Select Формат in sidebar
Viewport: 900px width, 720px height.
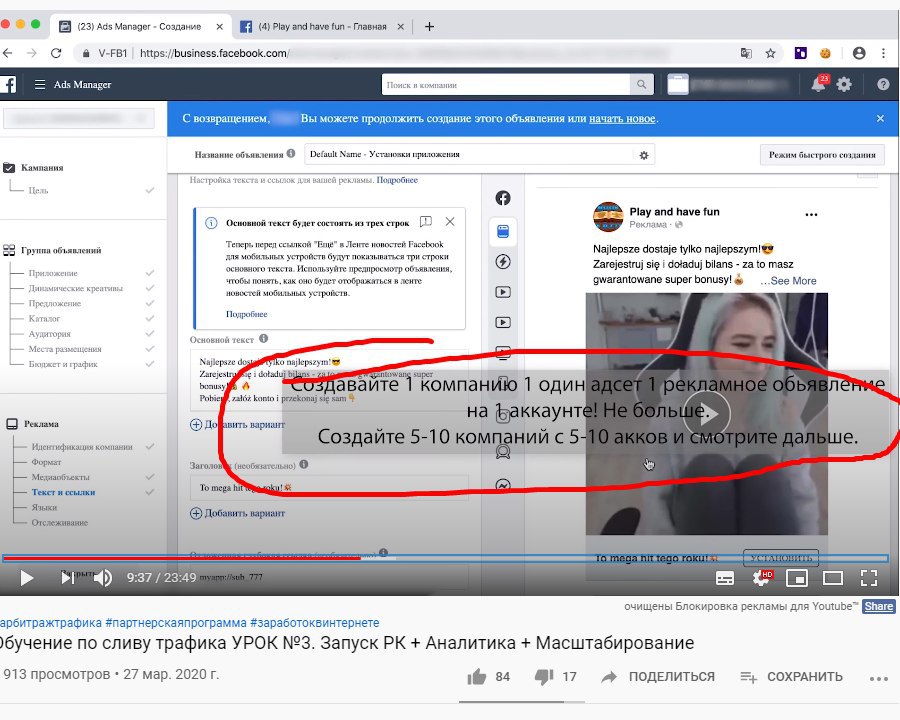point(46,462)
